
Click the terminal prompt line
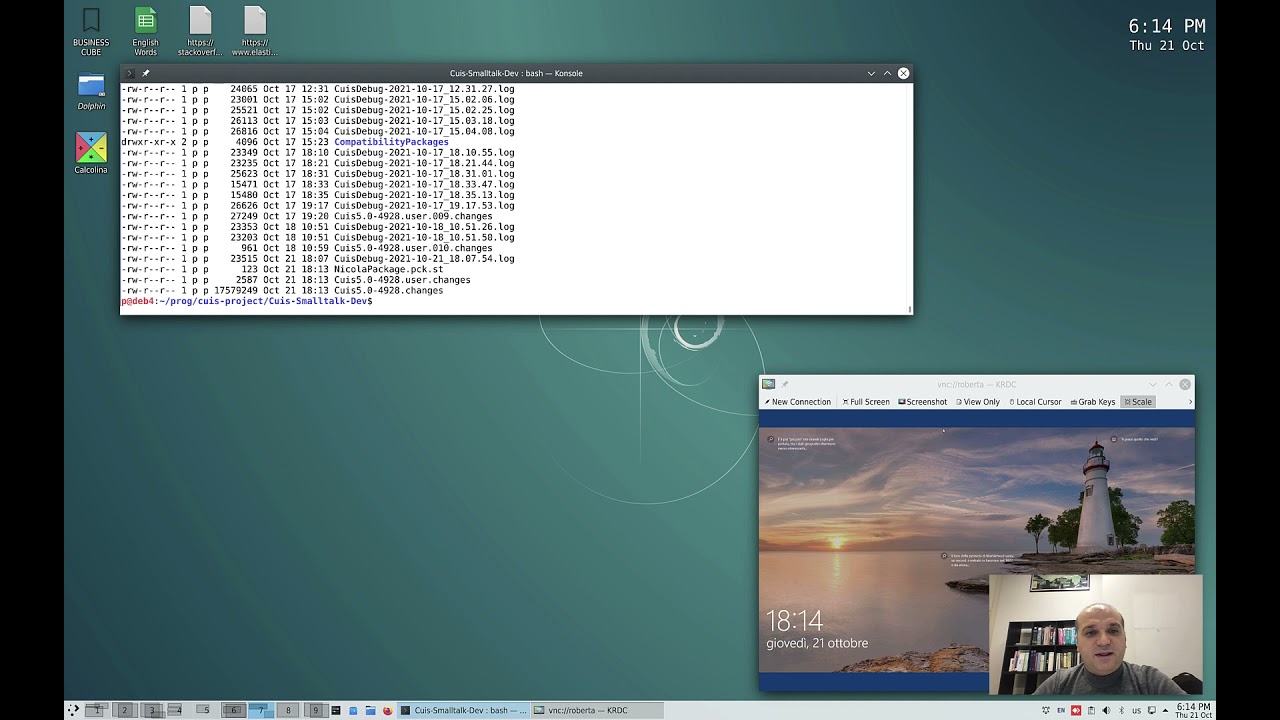(247, 301)
